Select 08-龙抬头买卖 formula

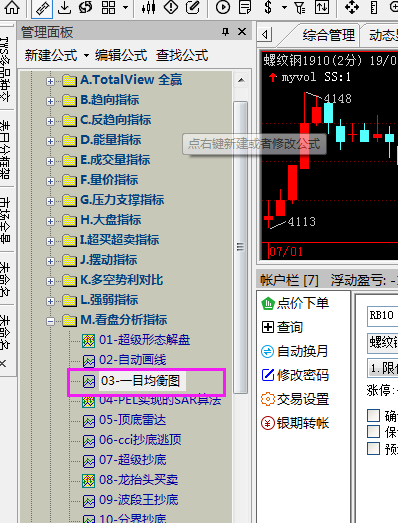[x=138, y=480]
